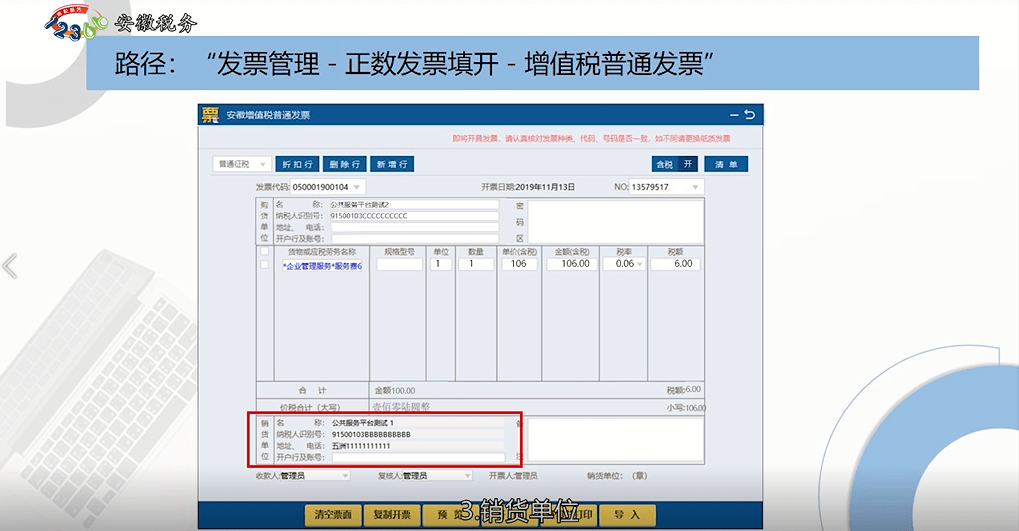Click the 删除行 button
1019x531 pixels.
point(344,164)
